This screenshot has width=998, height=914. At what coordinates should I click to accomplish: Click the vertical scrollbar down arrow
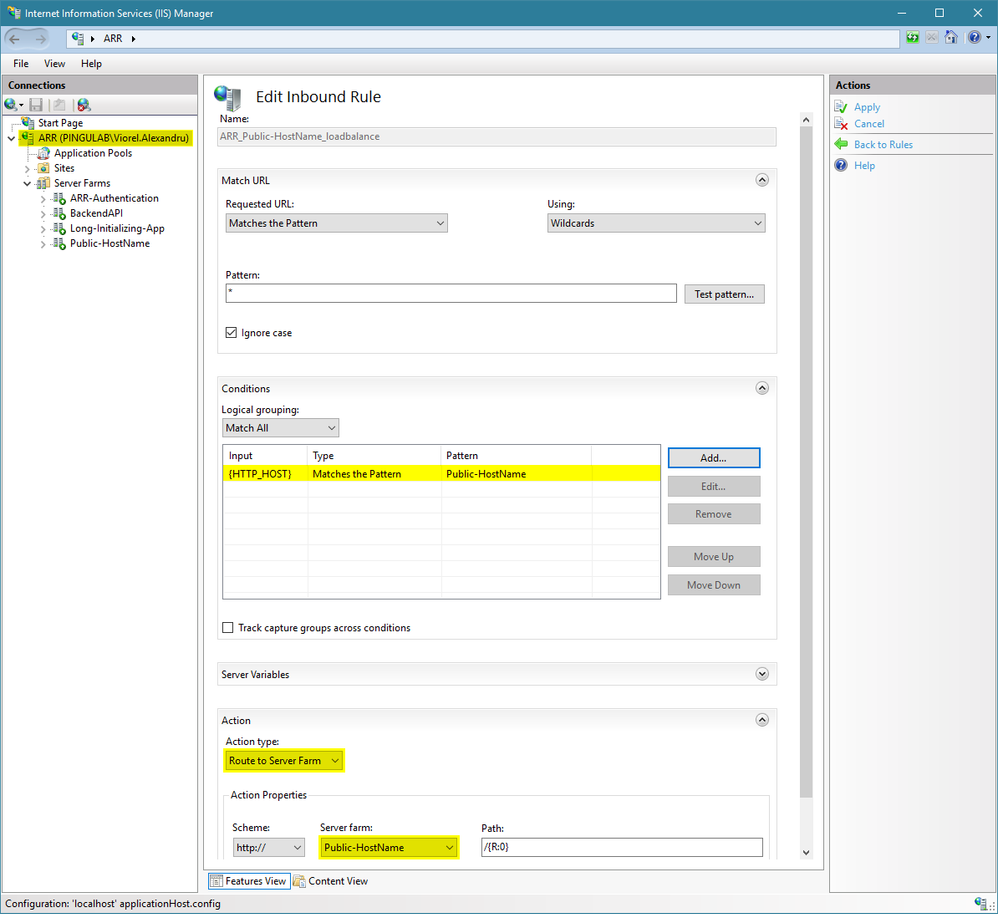(x=806, y=853)
